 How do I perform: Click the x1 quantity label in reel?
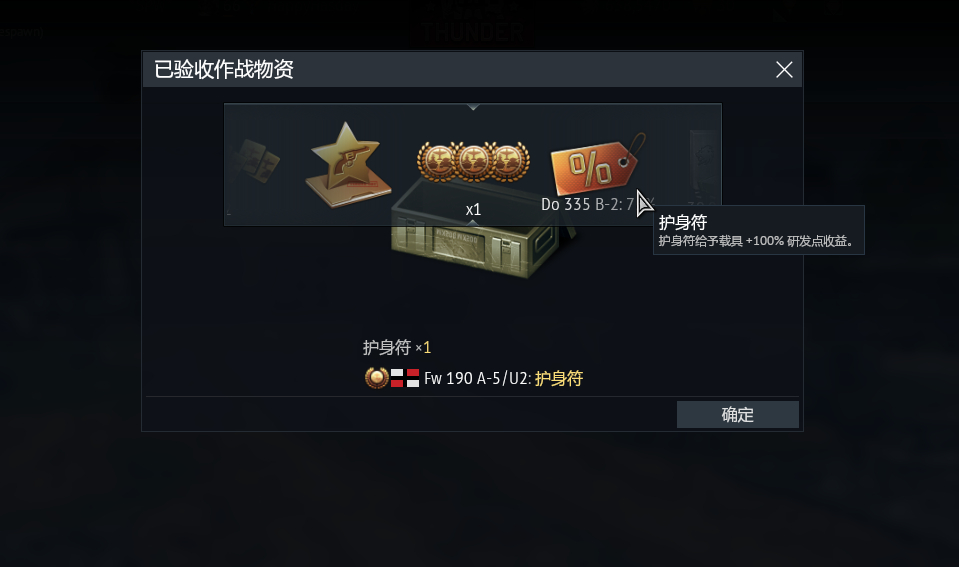coord(473,210)
